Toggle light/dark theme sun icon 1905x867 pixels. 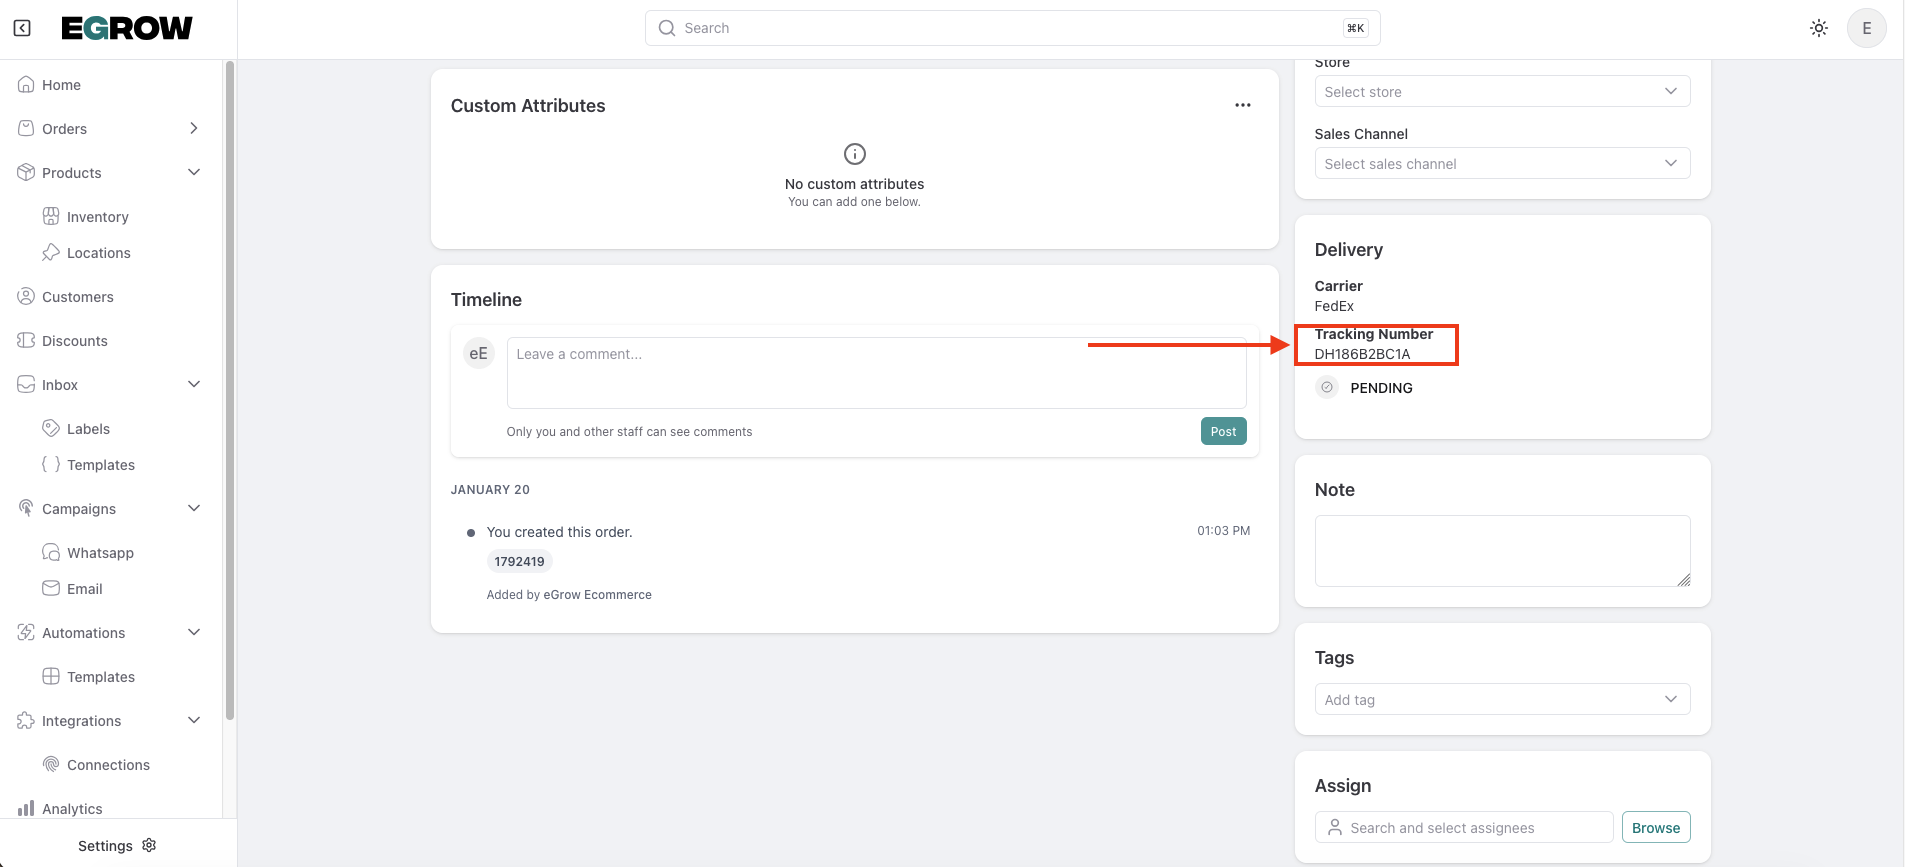(x=1819, y=28)
